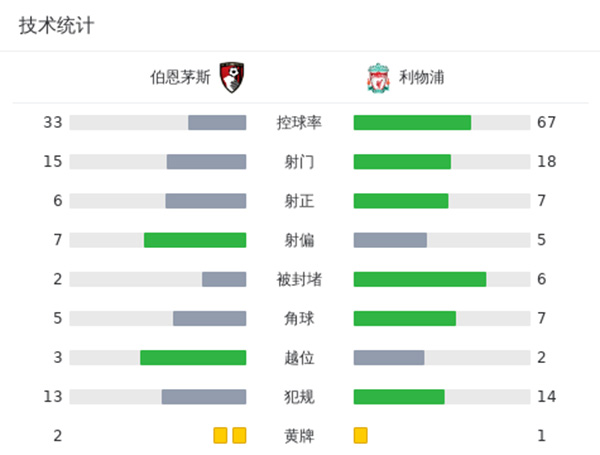Click the Bournemouth club crest icon
The height and width of the screenshot is (455, 600).
(x=232, y=77)
